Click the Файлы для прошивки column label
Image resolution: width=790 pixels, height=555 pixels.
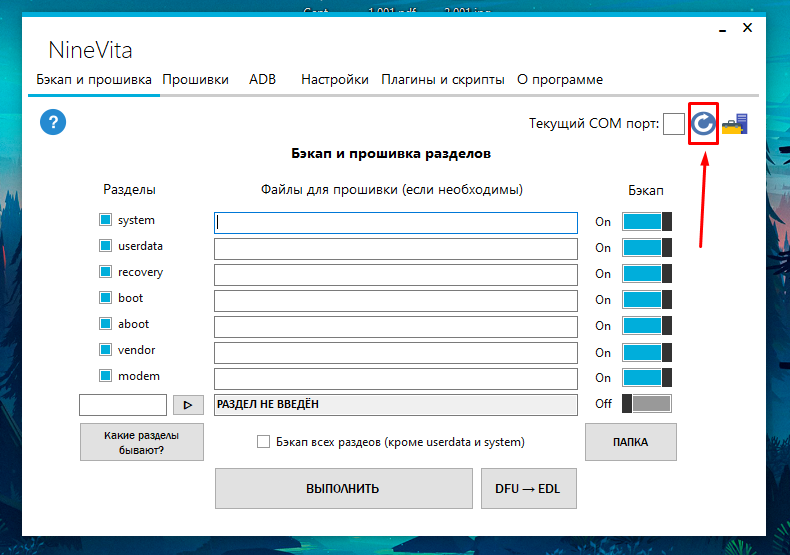click(391, 189)
